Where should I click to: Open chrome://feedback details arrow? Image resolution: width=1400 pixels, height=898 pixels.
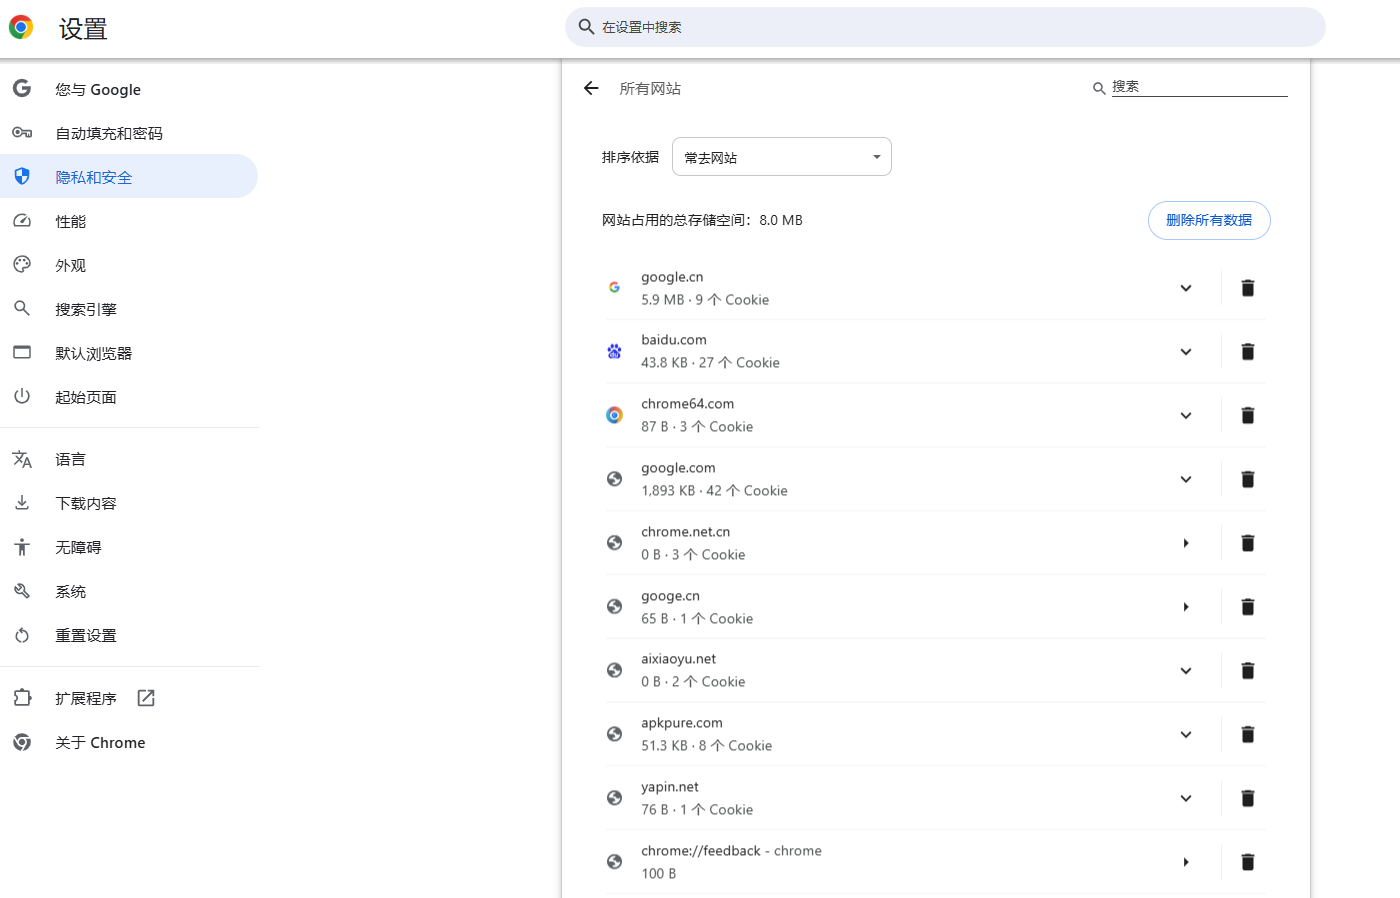pos(1186,862)
